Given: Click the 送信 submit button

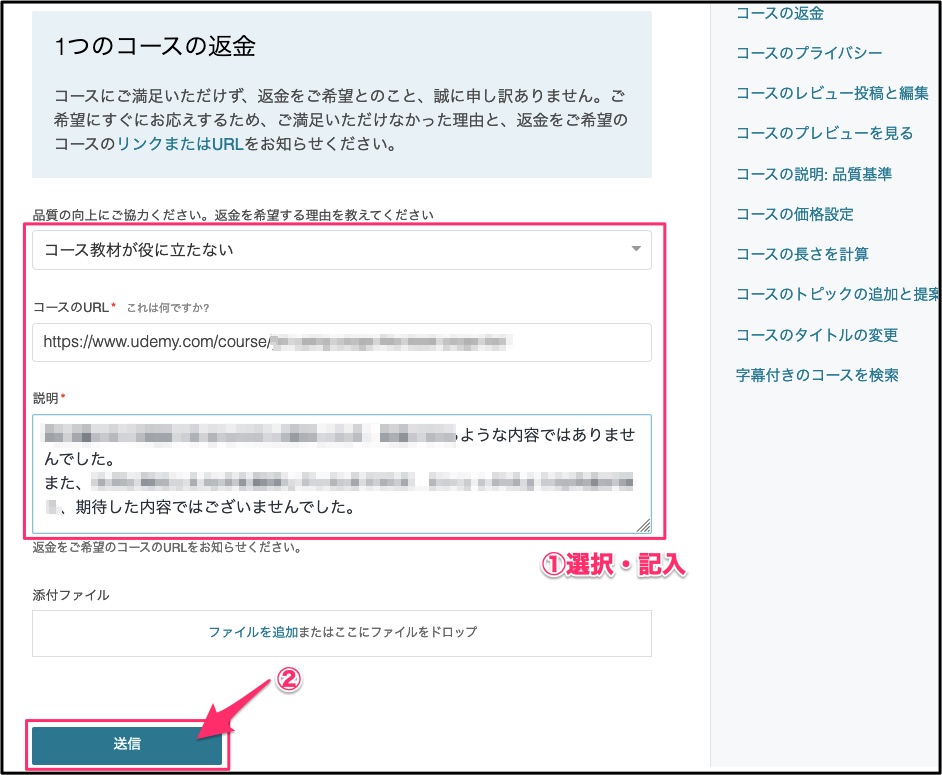Looking at the screenshot, I should pyautogui.click(x=127, y=744).
